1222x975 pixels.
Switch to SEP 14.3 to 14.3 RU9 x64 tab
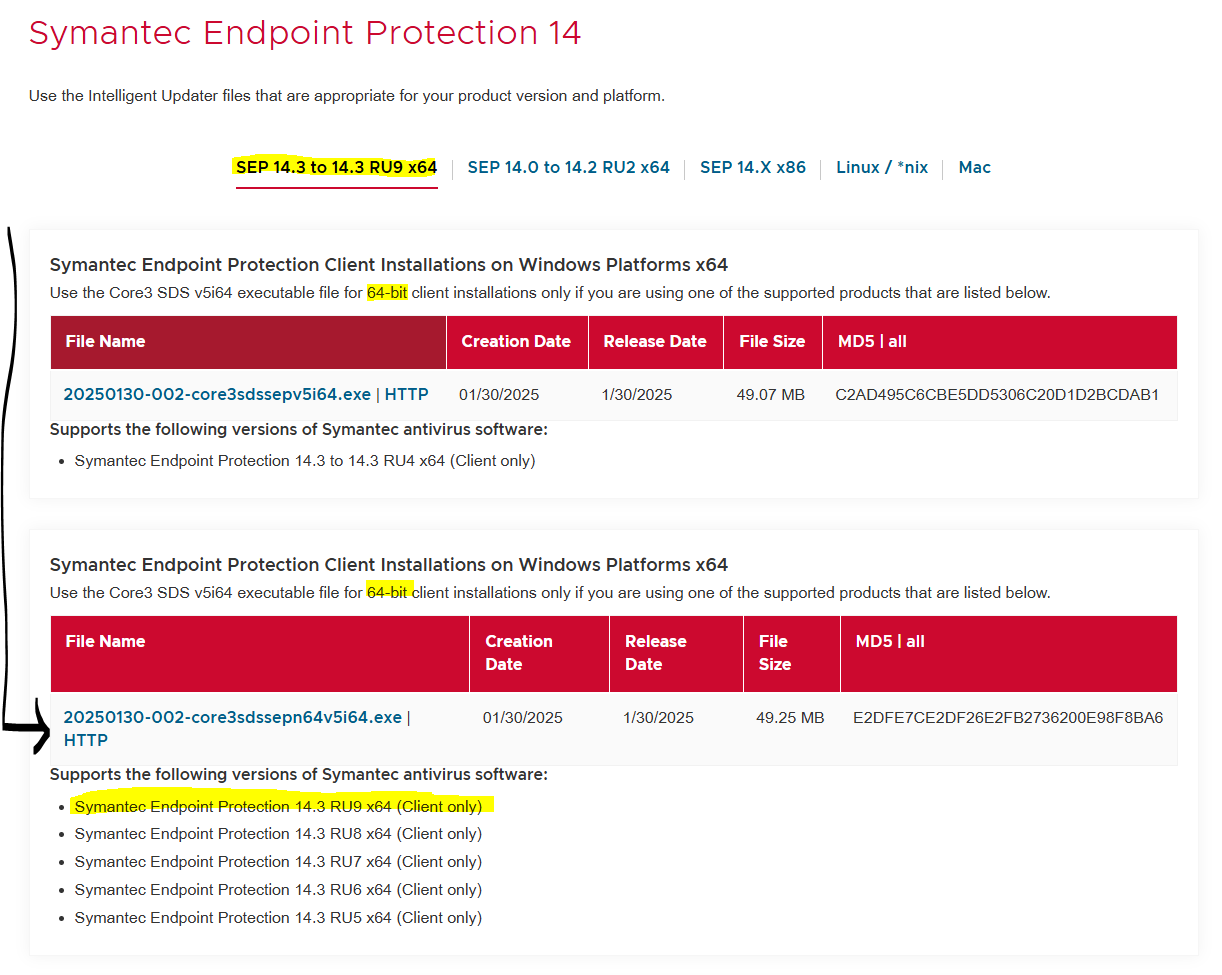click(336, 167)
